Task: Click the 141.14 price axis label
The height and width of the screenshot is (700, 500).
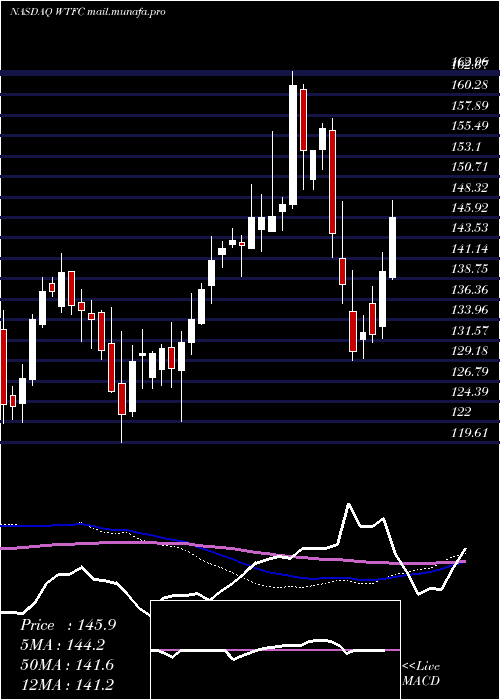Action: click(469, 249)
